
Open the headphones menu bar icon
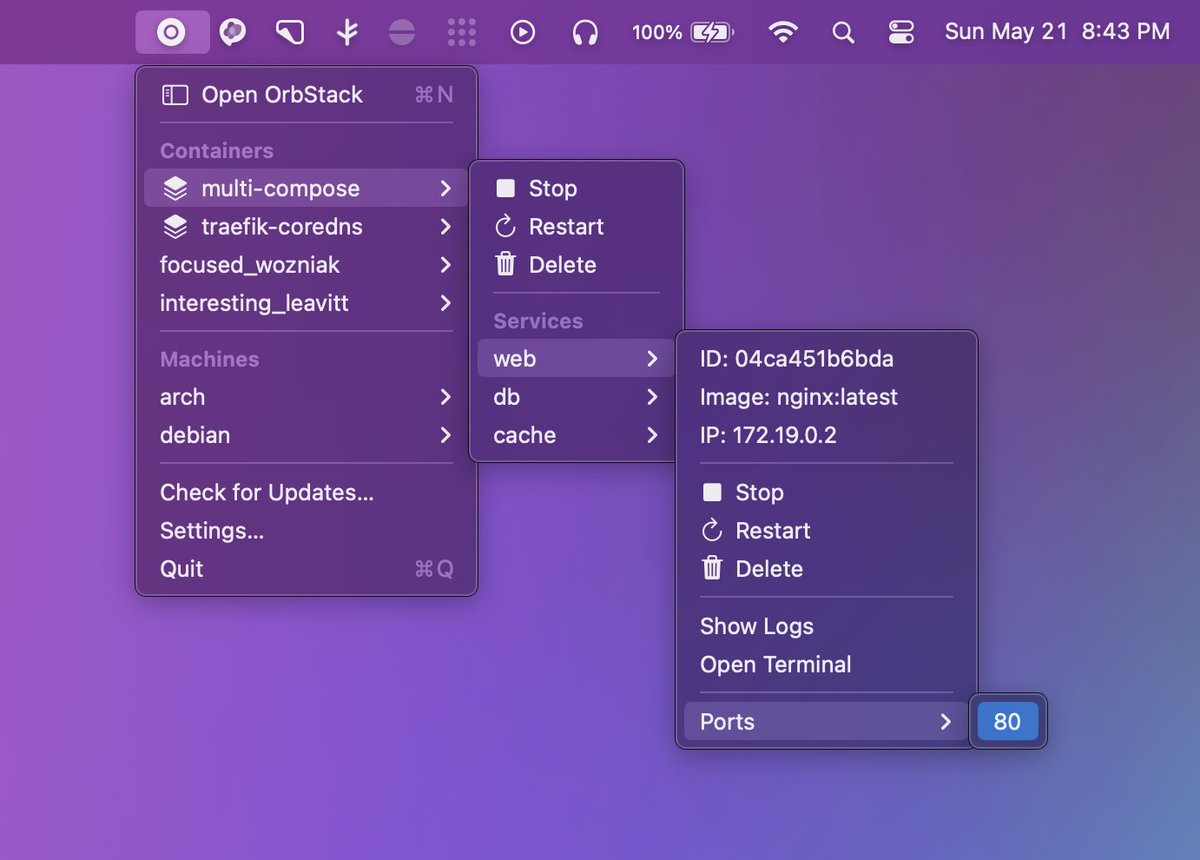click(x=585, y=32)
